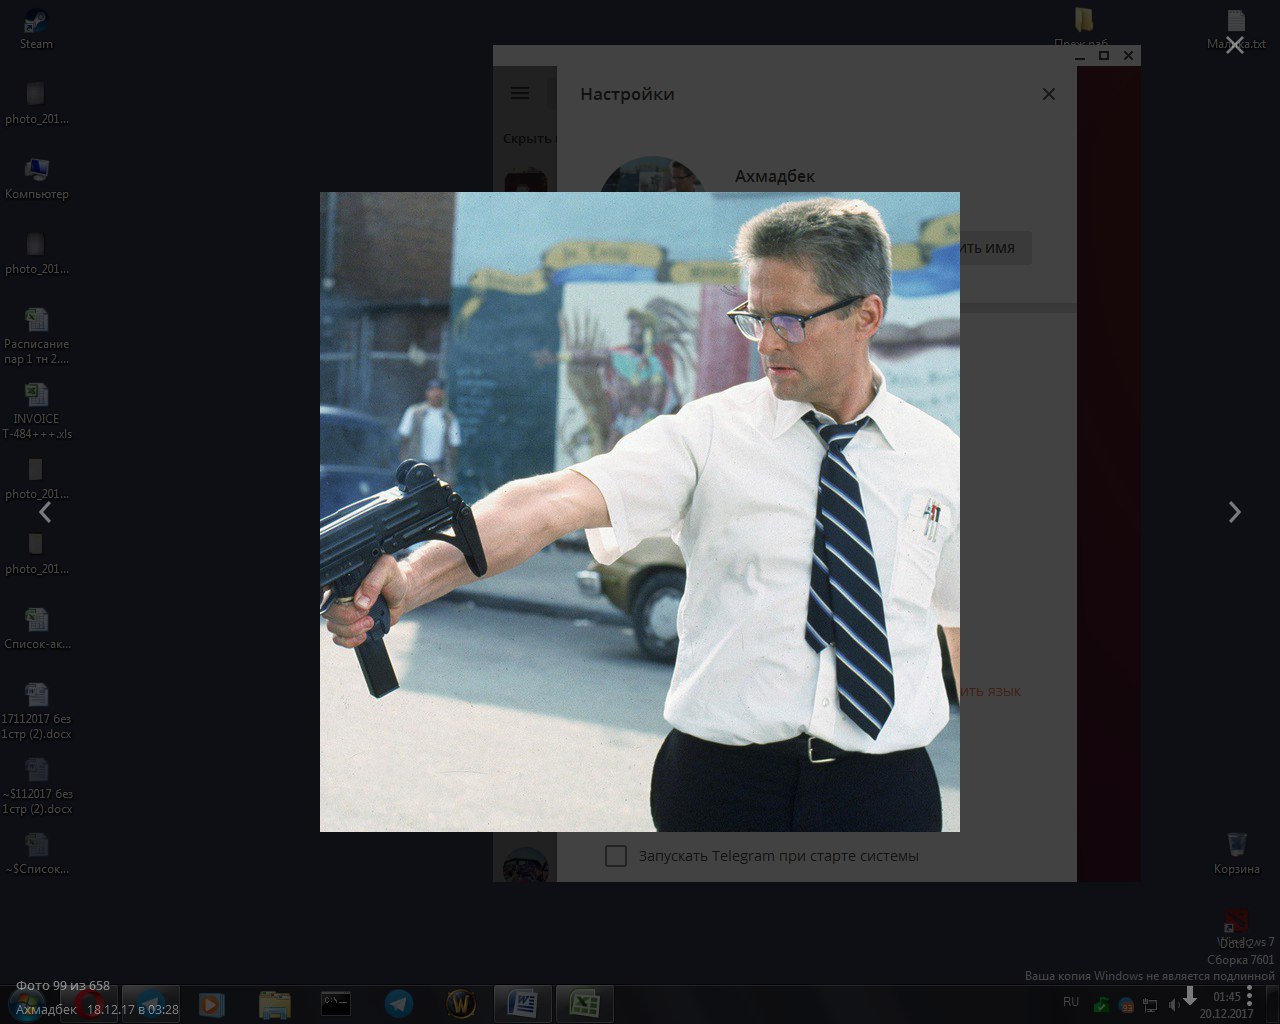Save the photo with the download arrow
Viewport: 1280px width, 1024px height.
pos(1190,996)
